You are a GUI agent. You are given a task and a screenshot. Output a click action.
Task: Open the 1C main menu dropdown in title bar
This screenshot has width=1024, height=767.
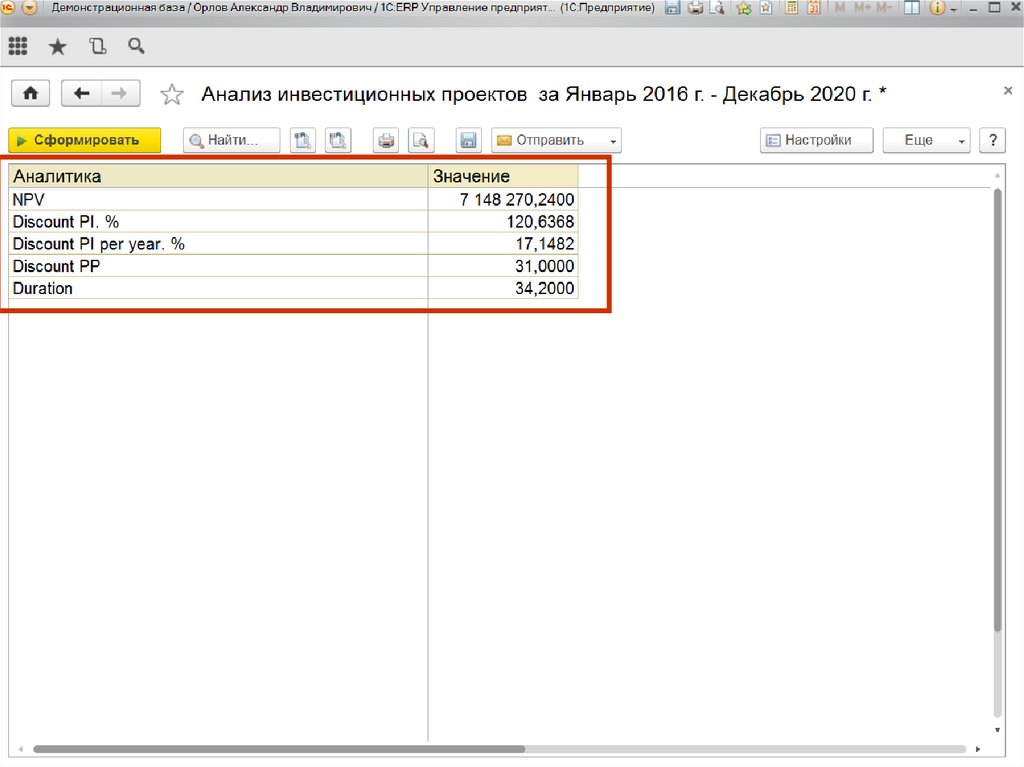click(x=29, y=8)
